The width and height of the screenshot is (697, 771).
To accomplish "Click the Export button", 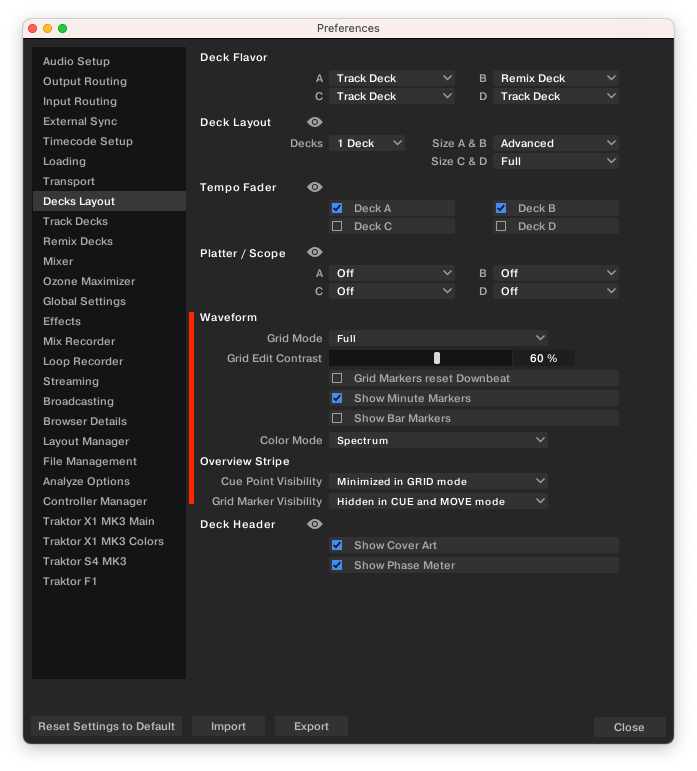I will tap(311, 726).
